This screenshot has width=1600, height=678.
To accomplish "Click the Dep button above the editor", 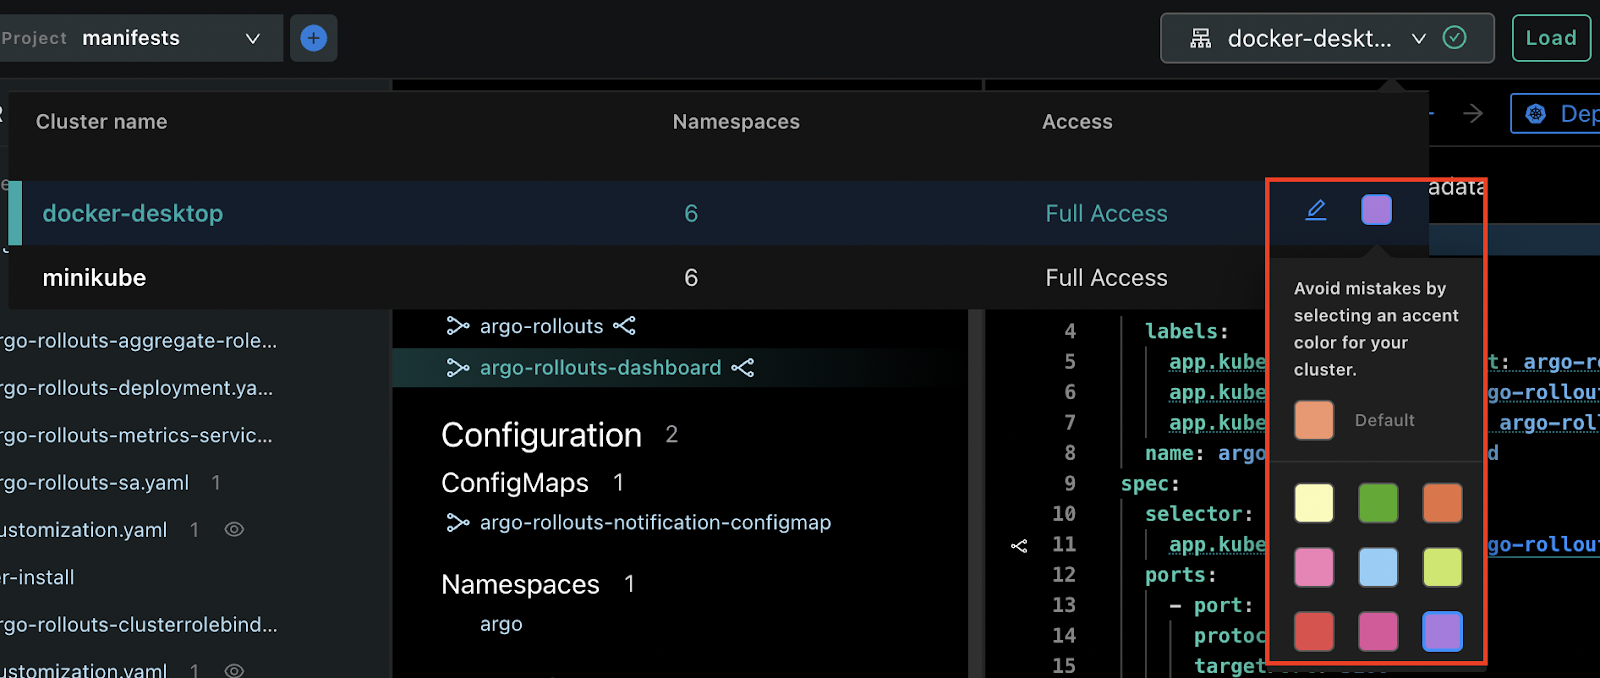I will point(1556,114).
